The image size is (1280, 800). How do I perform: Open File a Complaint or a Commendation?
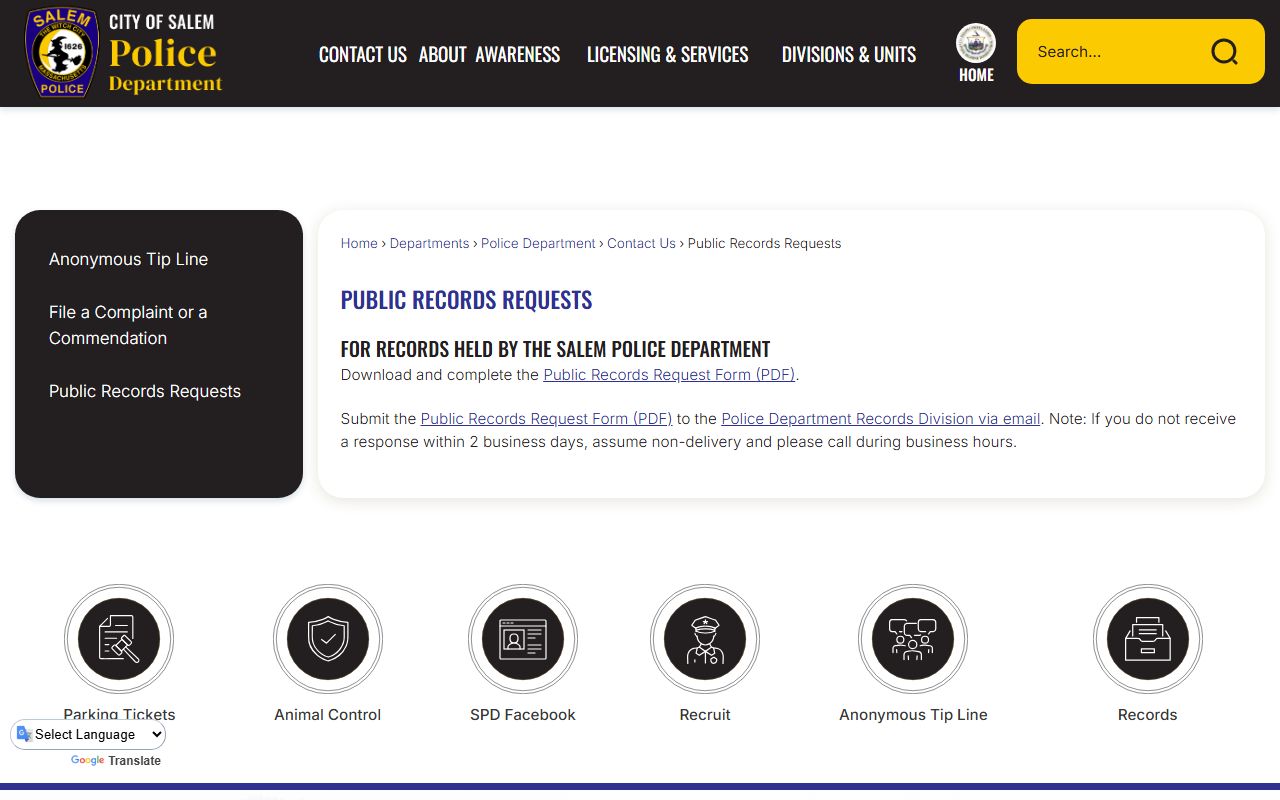[x=128, y=325]
